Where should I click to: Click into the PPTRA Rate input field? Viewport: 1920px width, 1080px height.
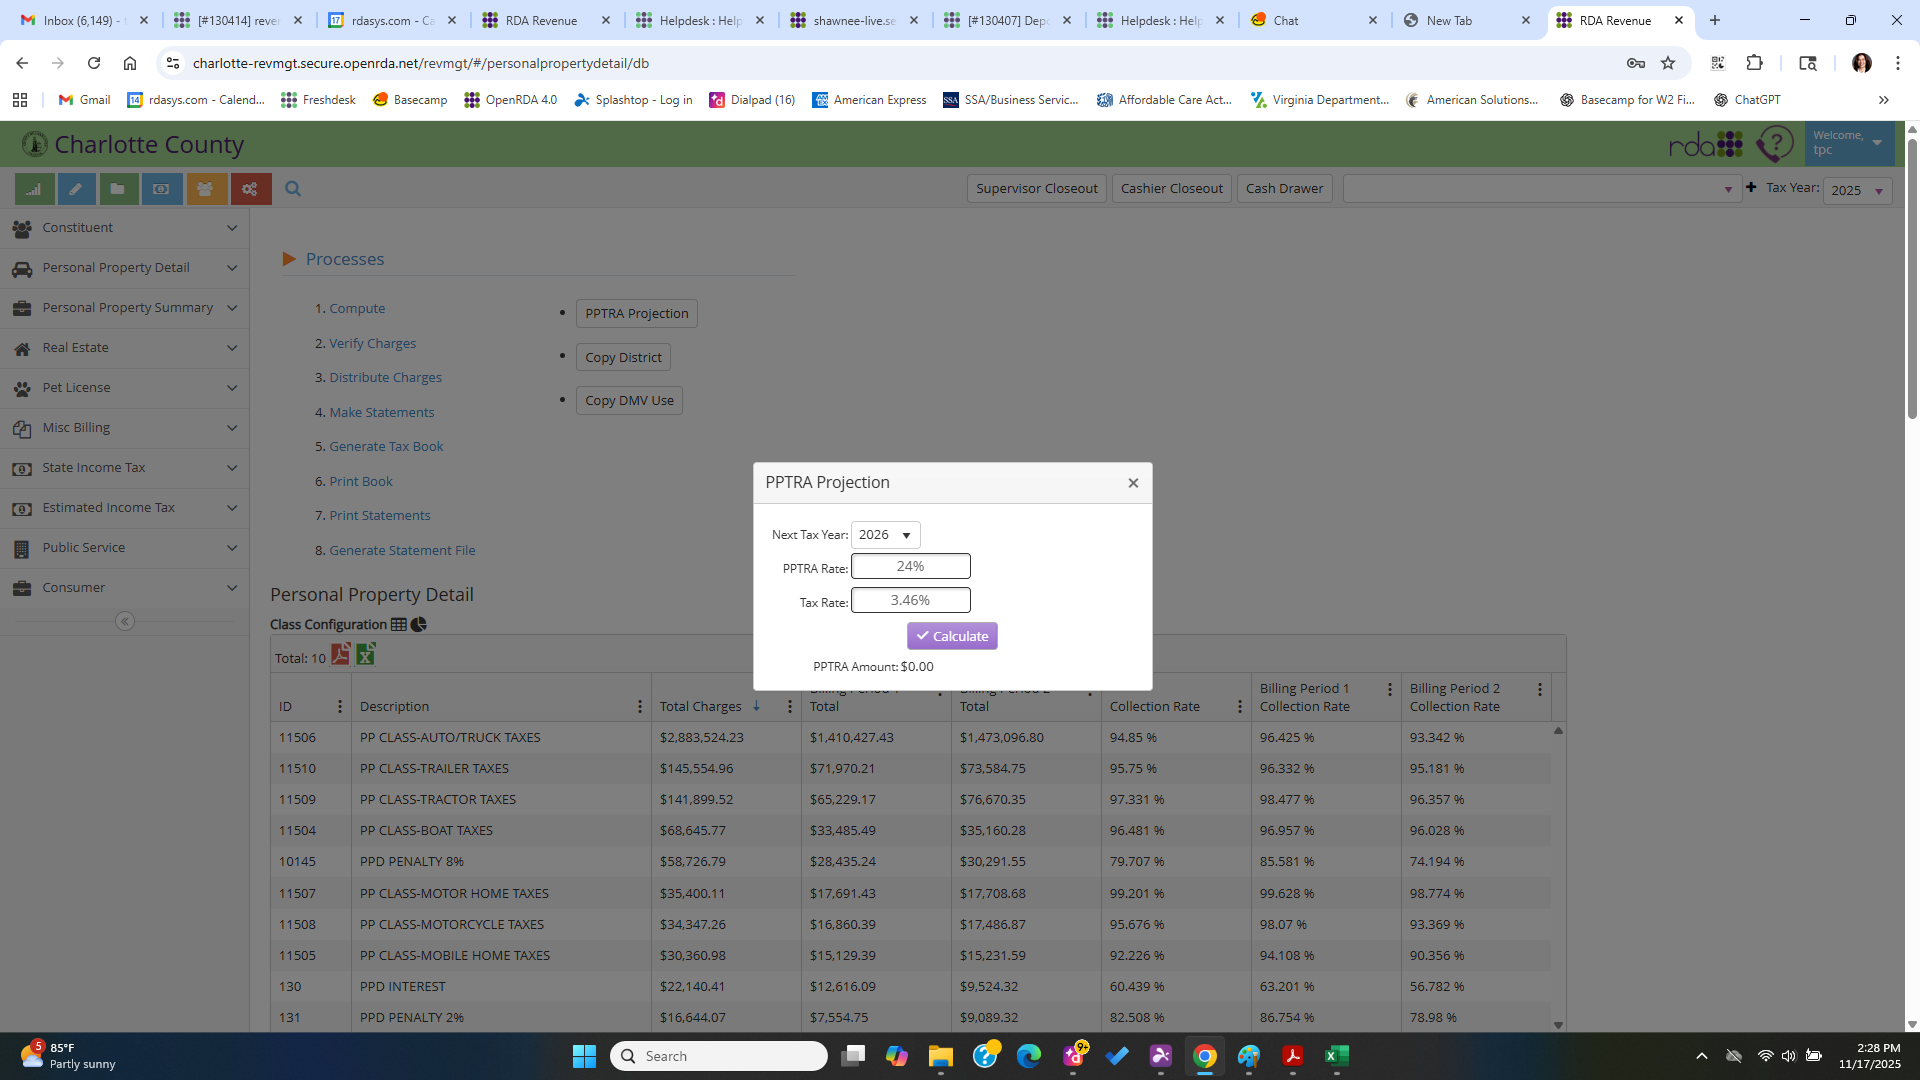910,567
